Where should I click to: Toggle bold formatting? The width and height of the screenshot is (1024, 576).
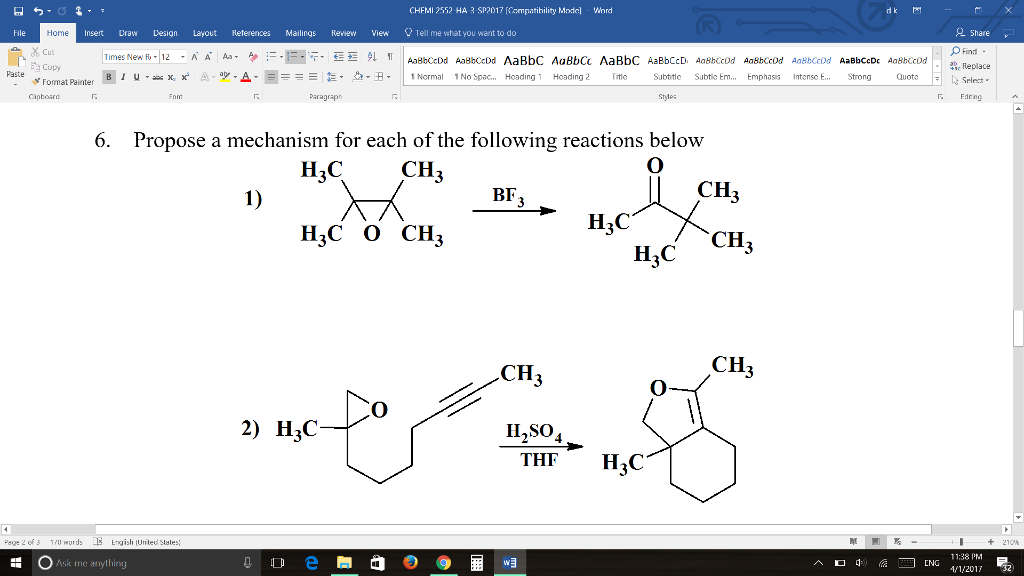(x=108, y=77)
